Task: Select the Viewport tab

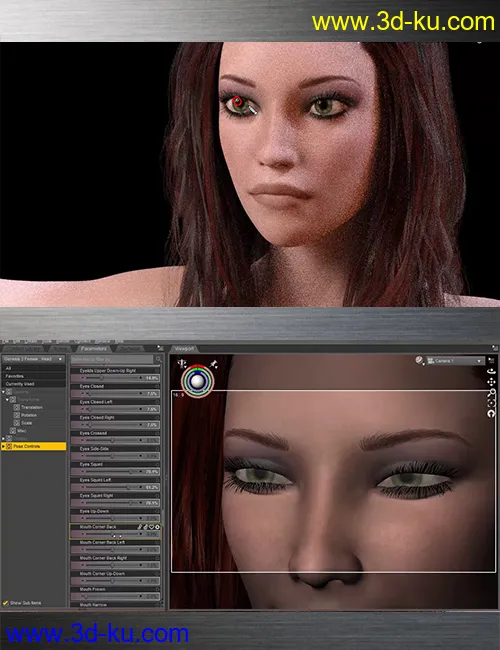Action: 184,349
